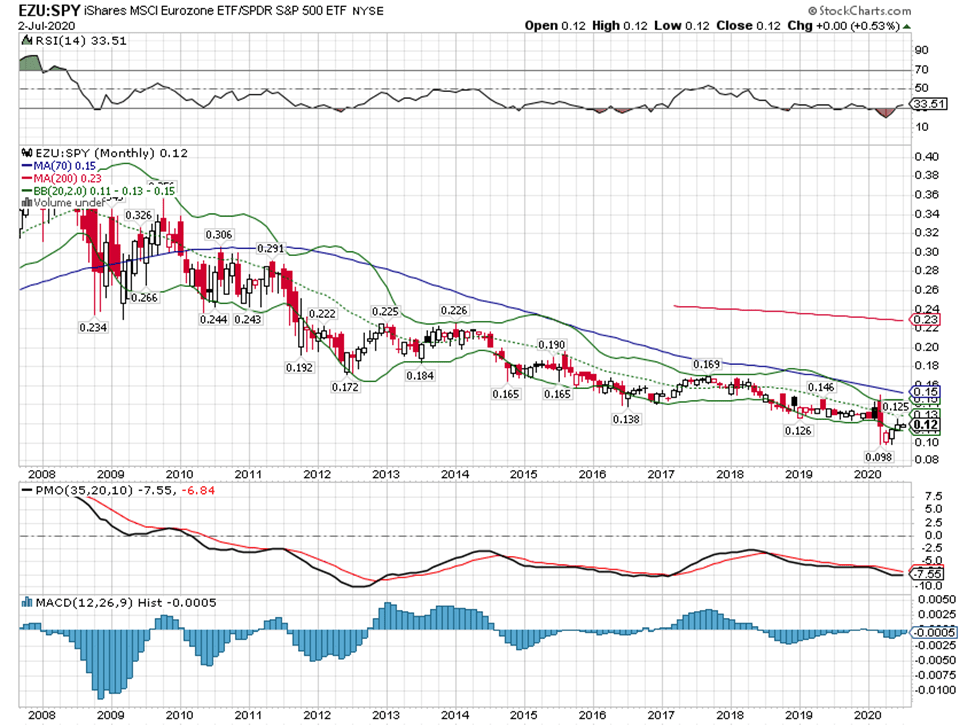The image size is (975, 726).
Task: Click the Close 0.12 value
Action: (x=748, y=25)
